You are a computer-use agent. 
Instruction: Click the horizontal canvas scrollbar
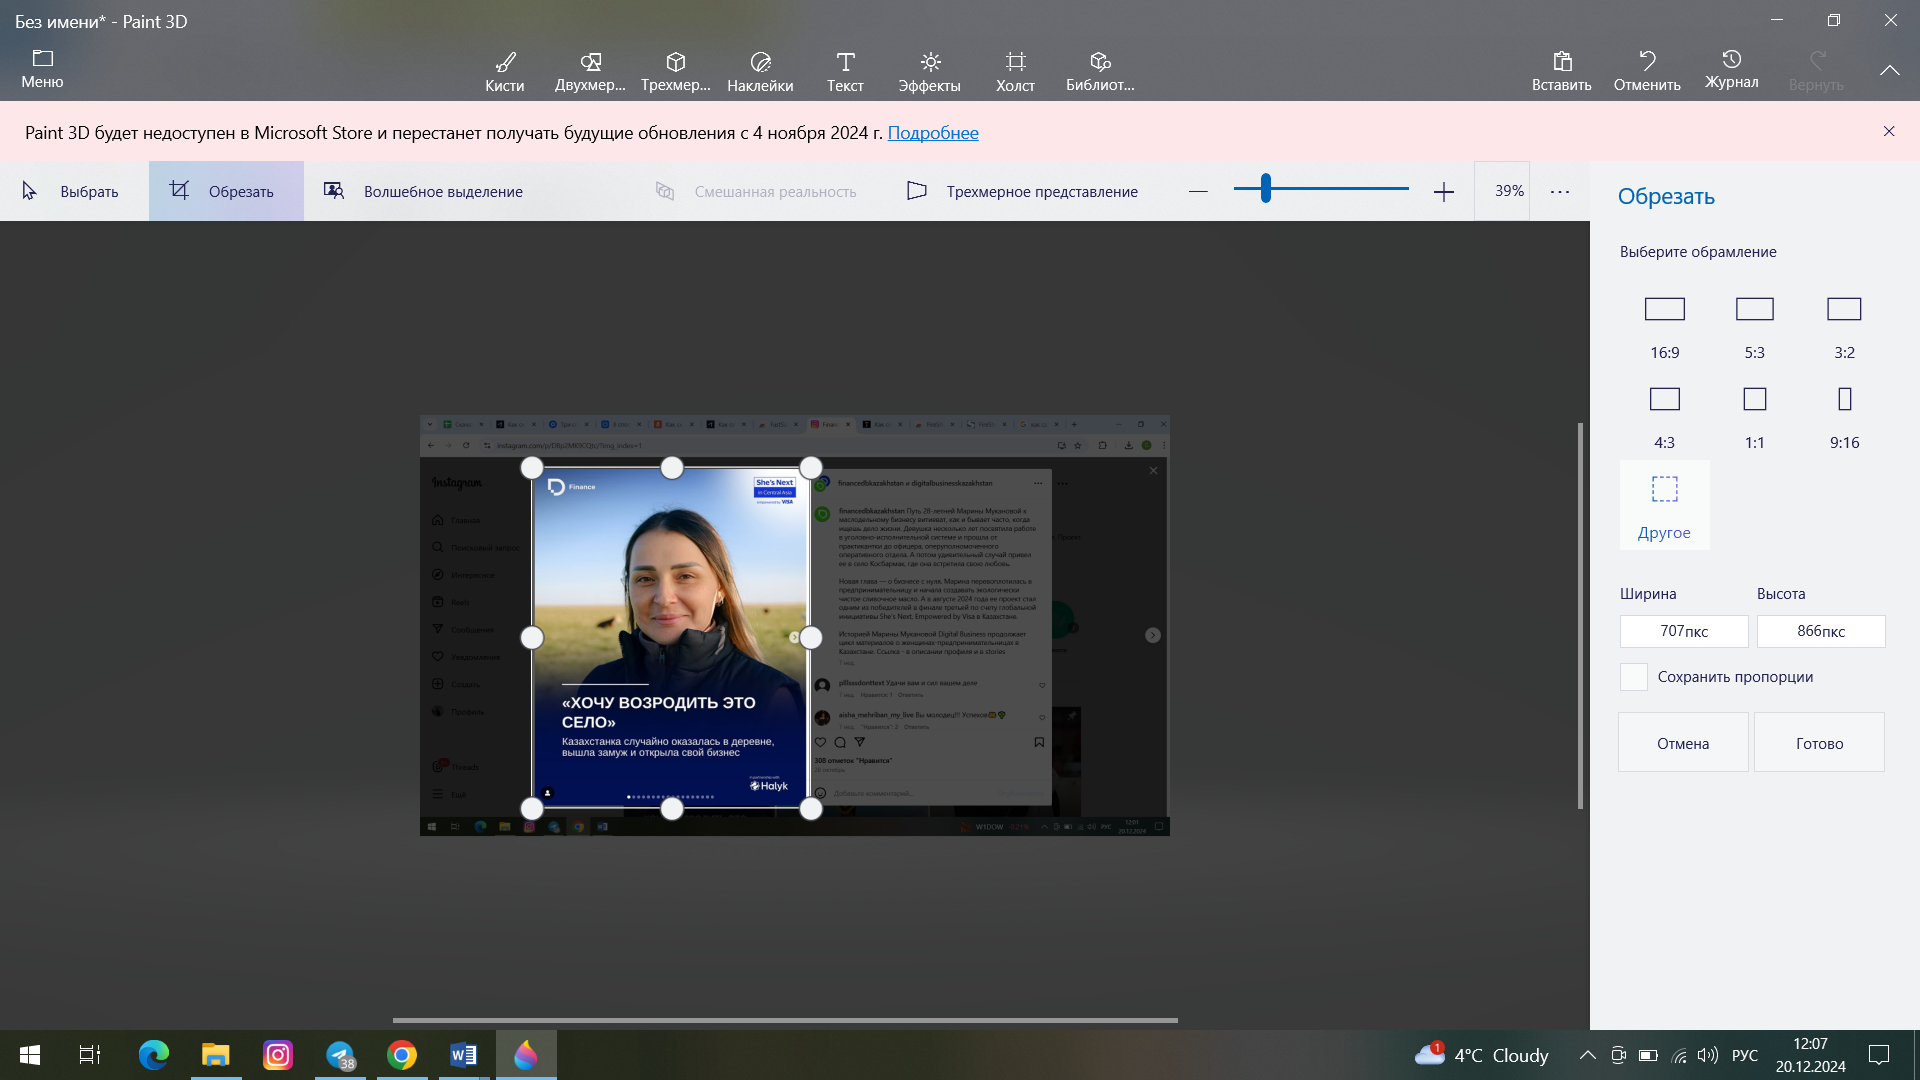coord(785,1020)
